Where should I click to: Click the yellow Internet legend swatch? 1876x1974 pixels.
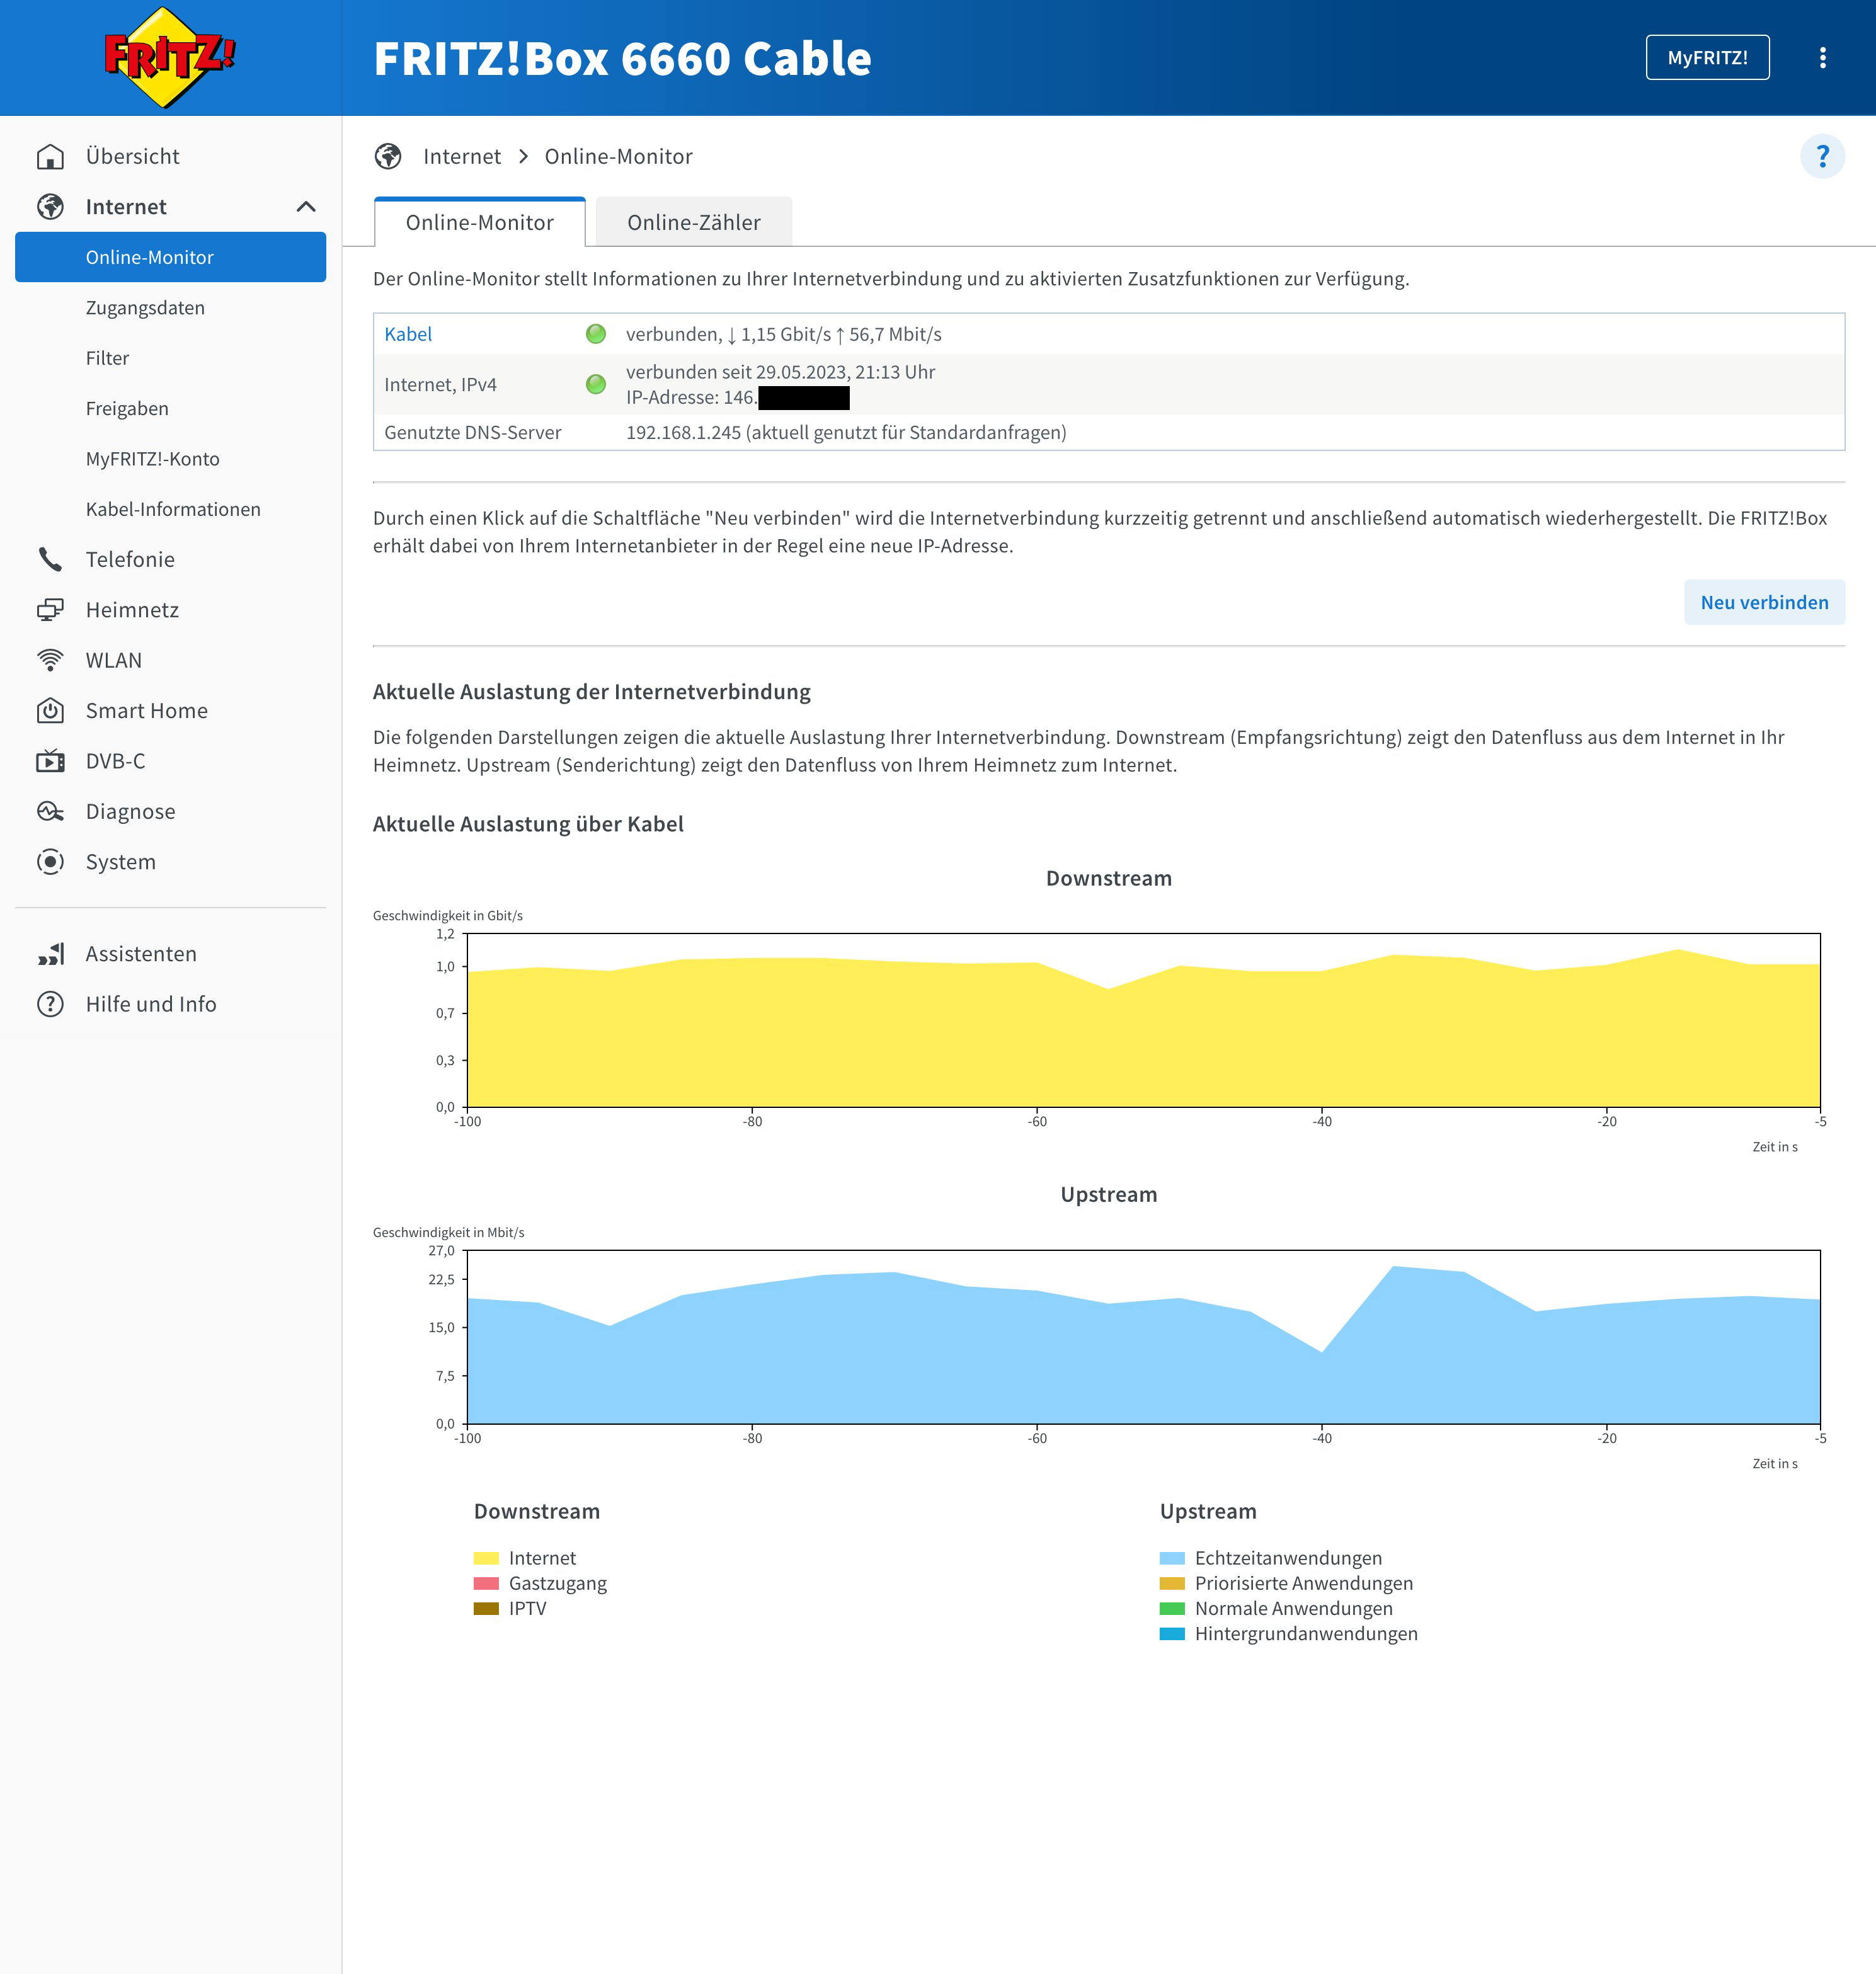tap(486, 1558)
